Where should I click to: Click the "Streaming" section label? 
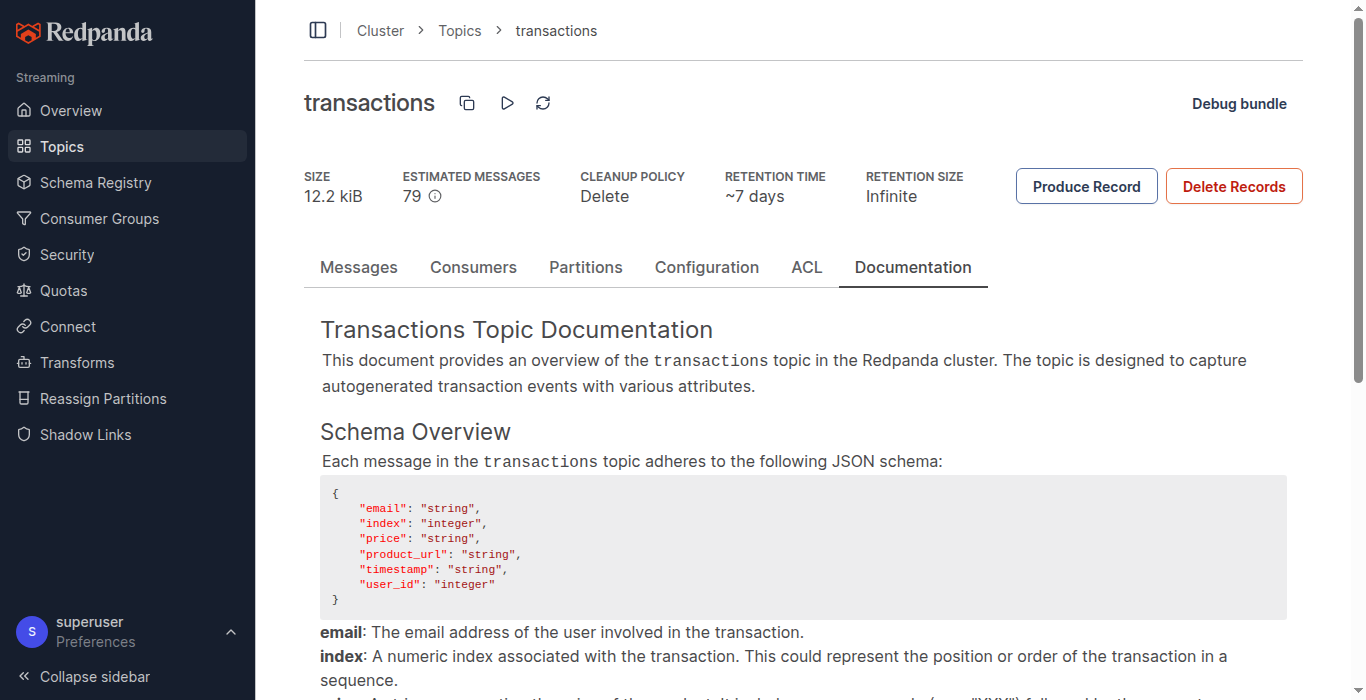pyautogui.click(x=45, y=78)
